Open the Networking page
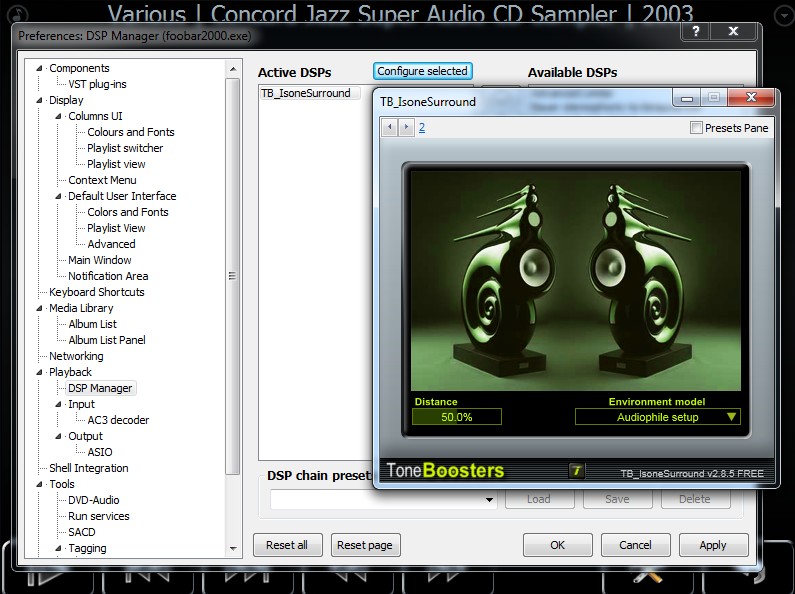This screenshot has width=795, height=594. pos(76,356)
